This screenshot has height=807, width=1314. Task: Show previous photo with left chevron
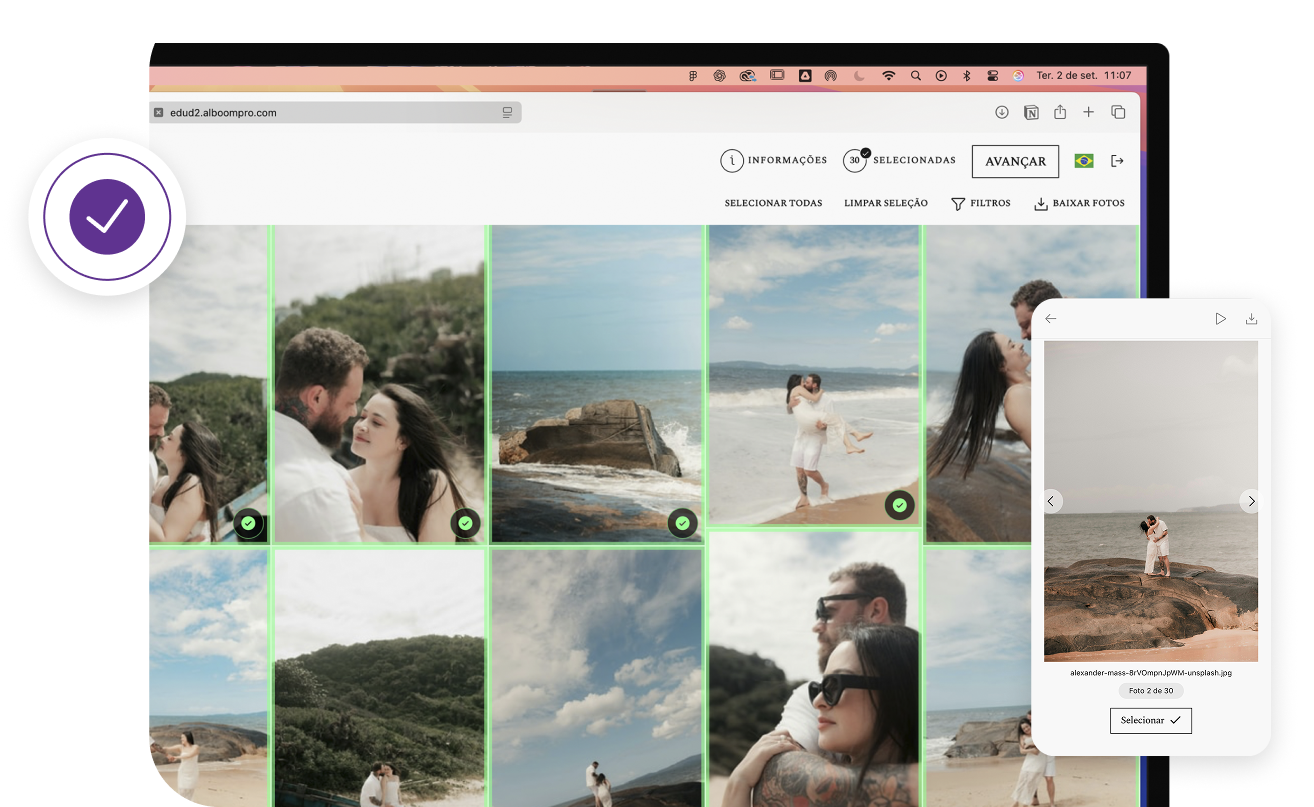1051,501
